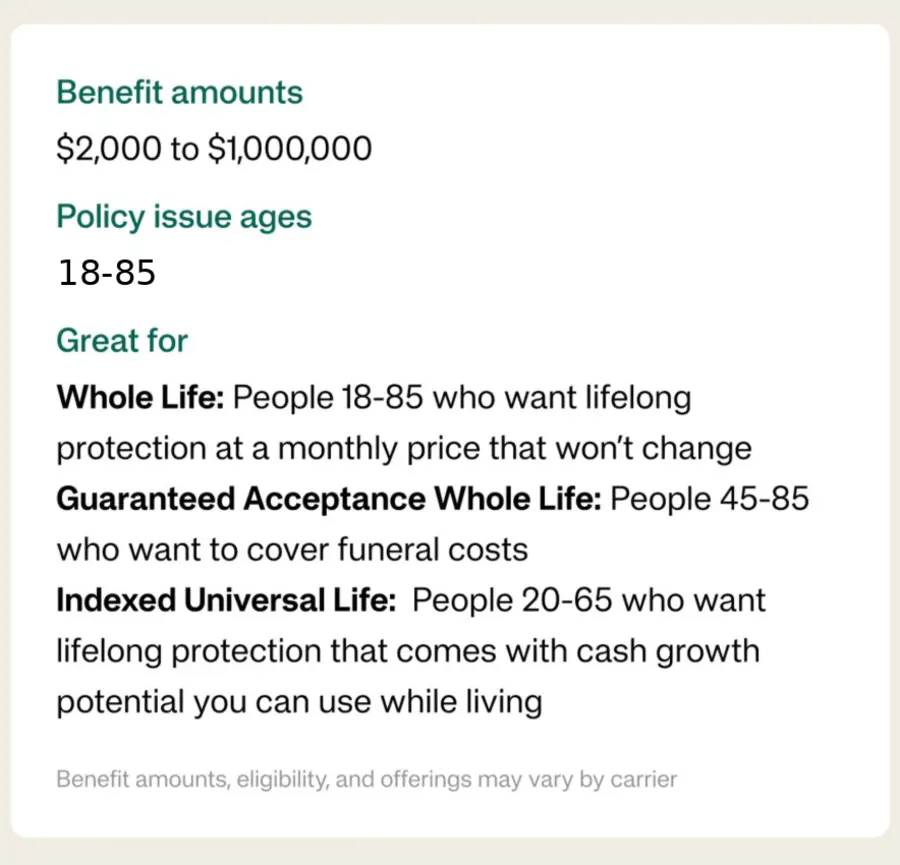Click 'protection at a monthly price' line
Image resolution: width=900 pixels, height=865 pixels.
(x=404, y=449)
